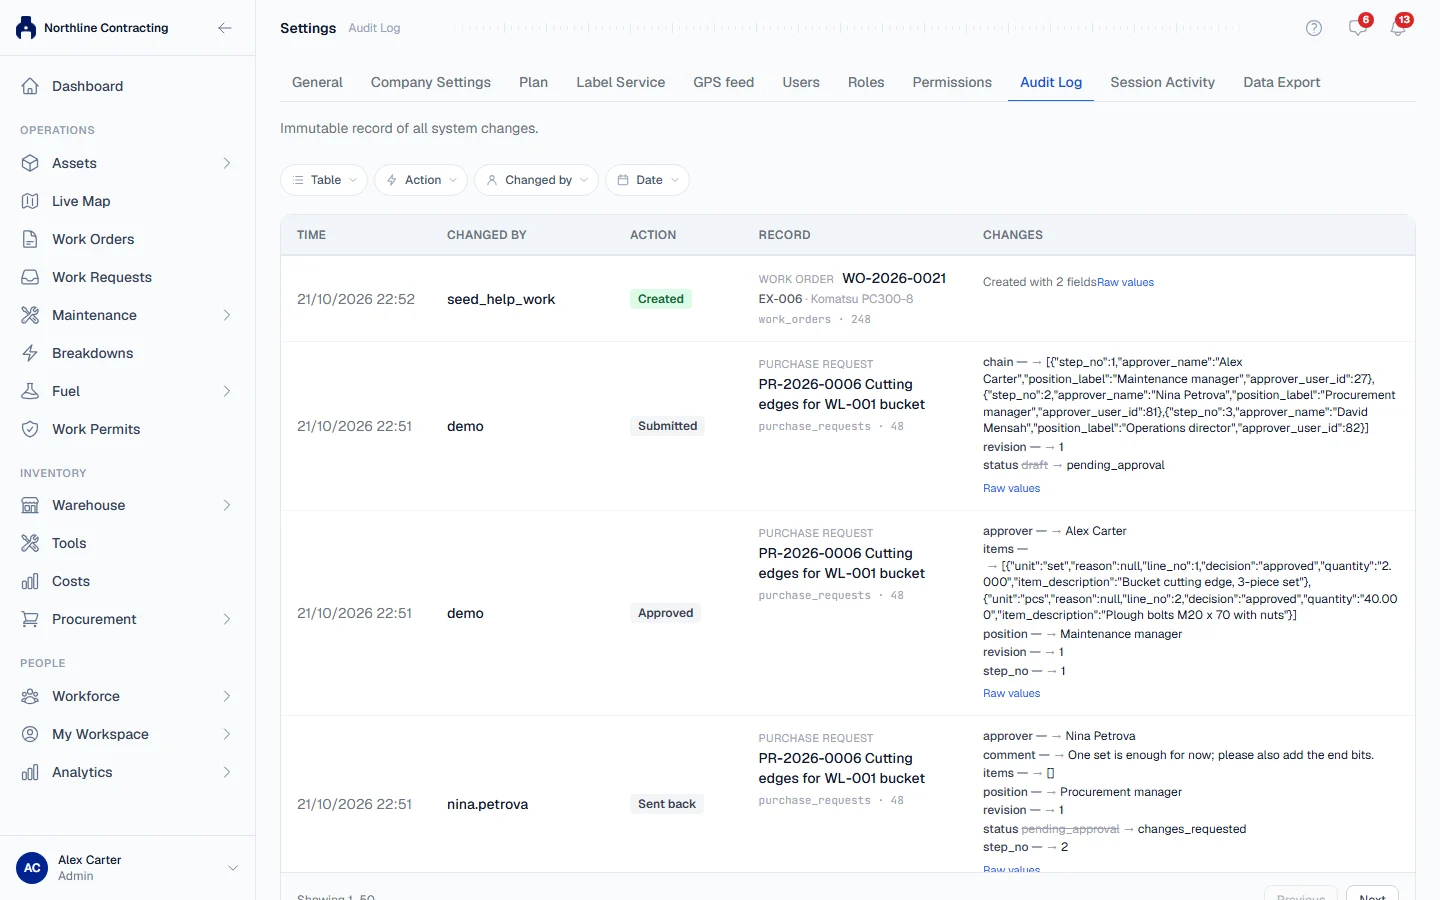
Task: Open the Table filter dropdown
Action: 324,180
